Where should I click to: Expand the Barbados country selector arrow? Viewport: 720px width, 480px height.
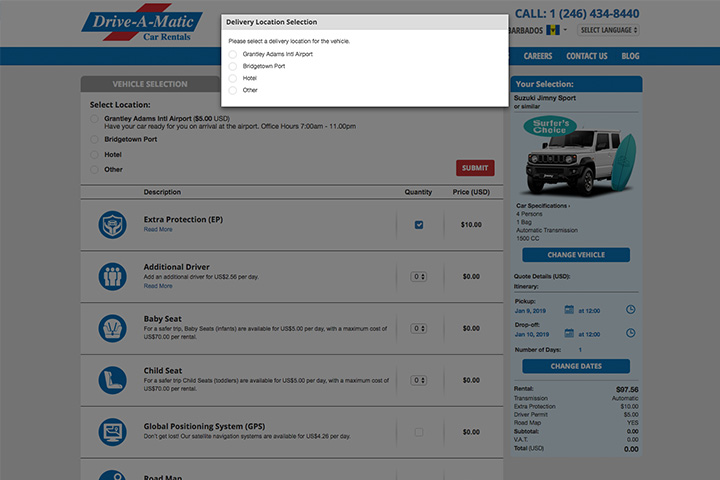click(x=565, y=30)
